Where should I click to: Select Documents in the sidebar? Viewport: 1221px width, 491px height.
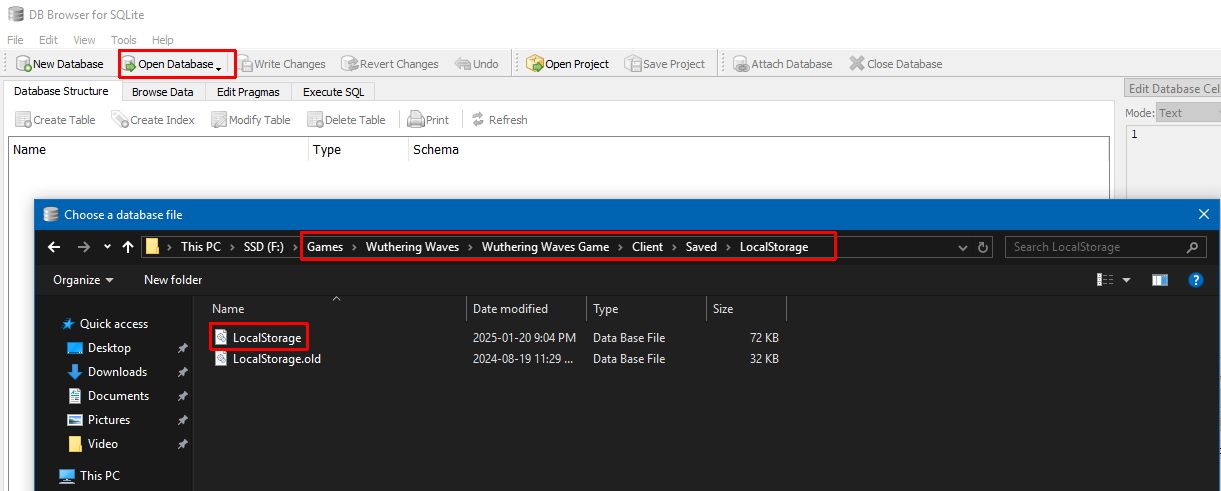coord(107,396)
